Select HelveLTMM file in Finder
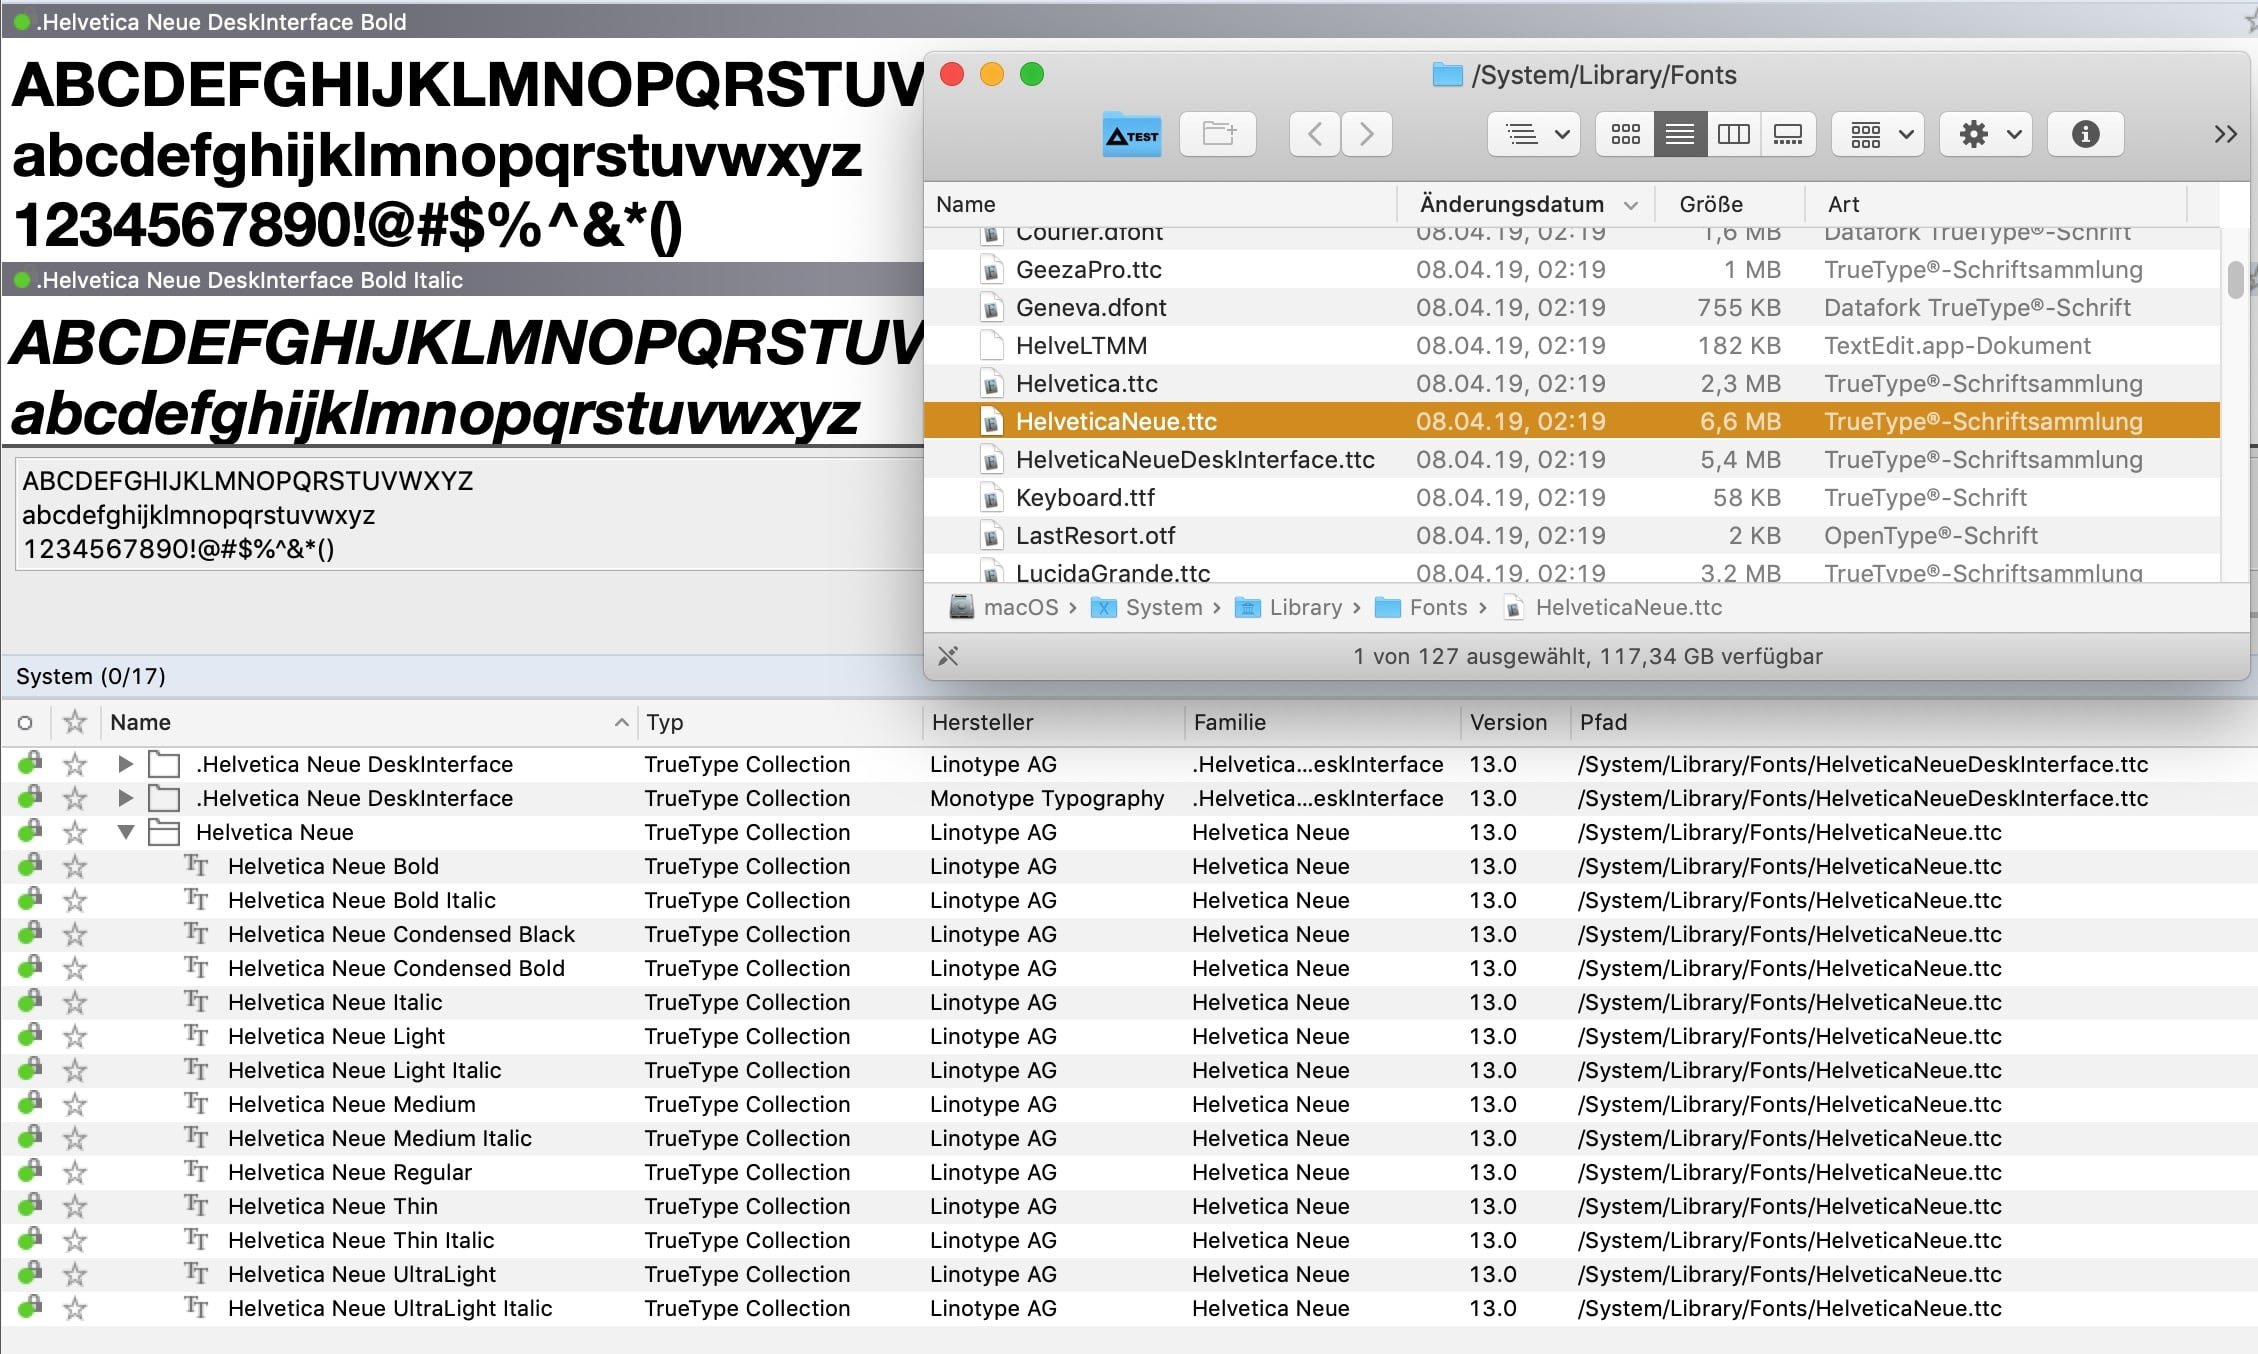The height and width of the screenshot is (1354, 2258). click(1572, 346)
